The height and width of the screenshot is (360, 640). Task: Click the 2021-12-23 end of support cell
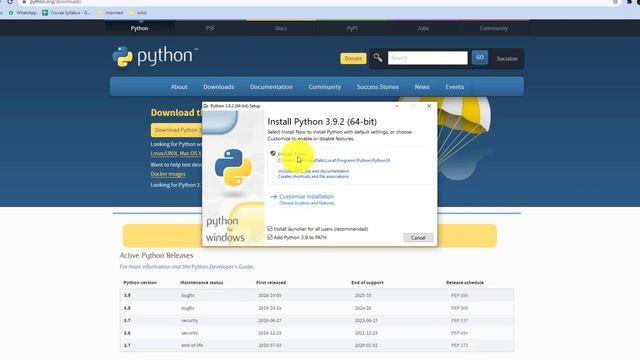pos(366,333)
